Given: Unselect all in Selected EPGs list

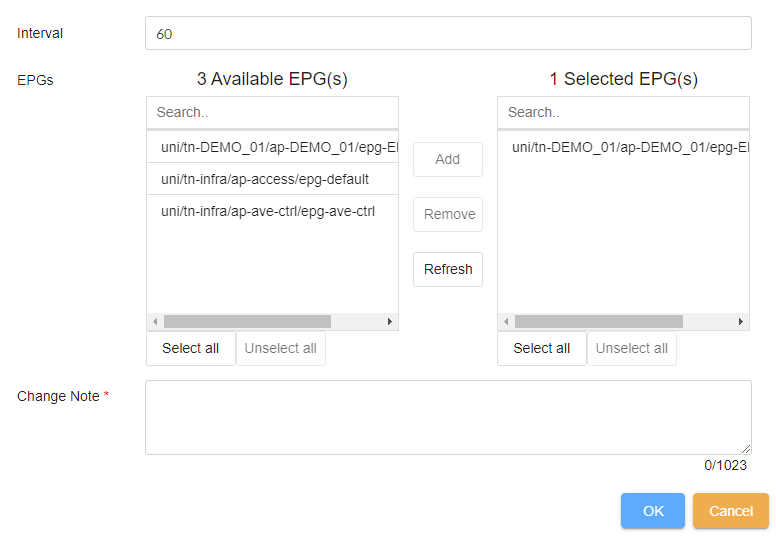Looking at the screenshot, I should [632, 348].
